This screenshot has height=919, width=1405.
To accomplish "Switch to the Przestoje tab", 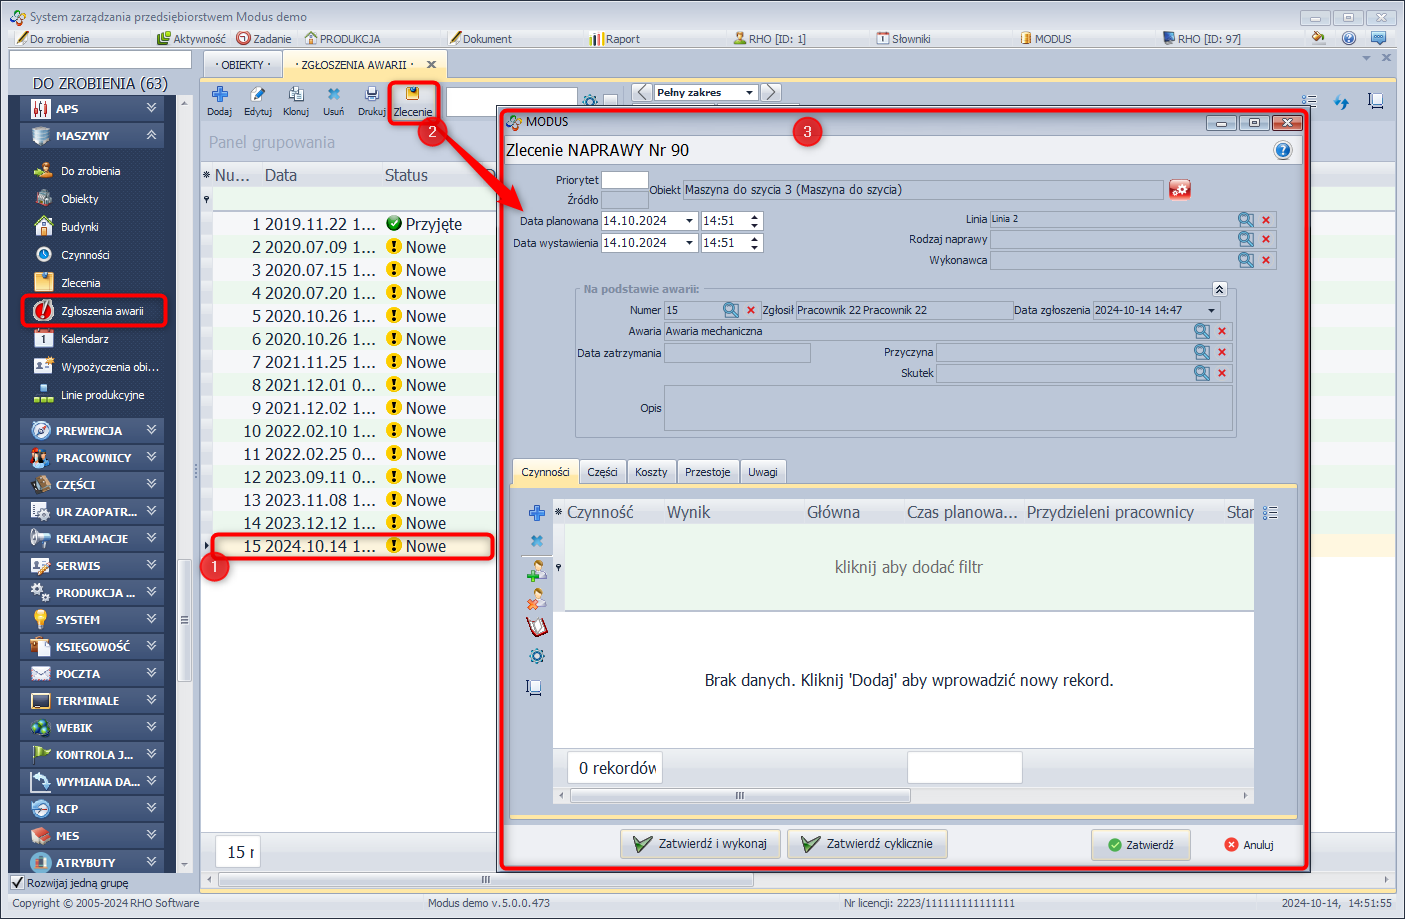I will pos(707,472).
